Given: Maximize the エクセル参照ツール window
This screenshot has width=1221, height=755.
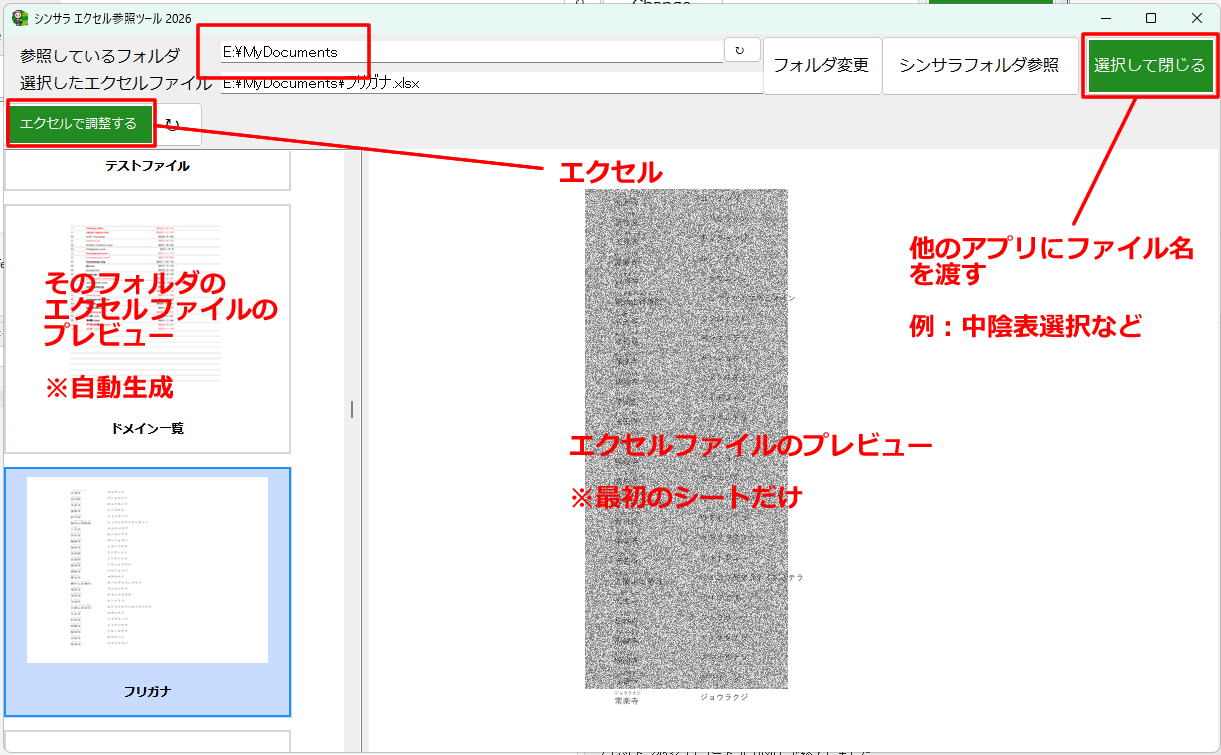Looking at the screenshot, I should click(1151, 18).
